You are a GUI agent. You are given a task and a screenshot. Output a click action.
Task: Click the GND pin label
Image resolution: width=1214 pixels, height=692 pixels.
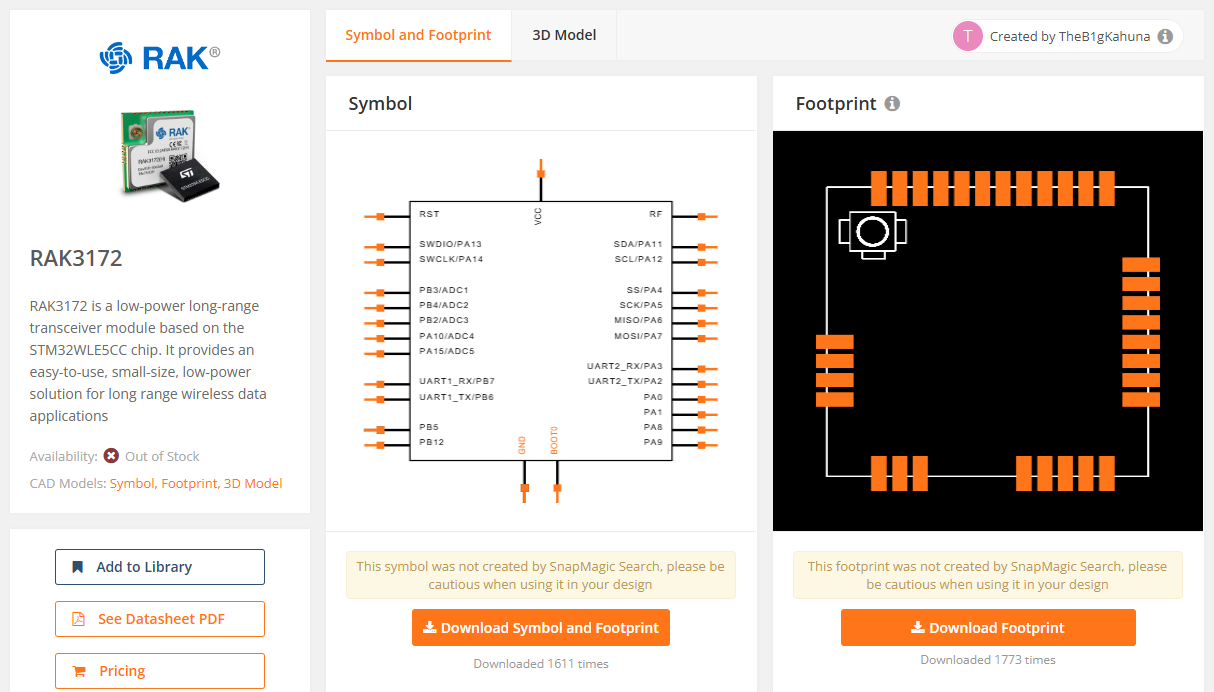522,445
